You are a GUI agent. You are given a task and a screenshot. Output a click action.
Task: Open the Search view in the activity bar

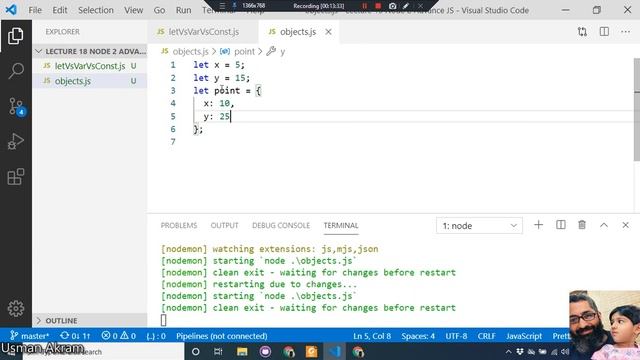click(x=16, y=71)
